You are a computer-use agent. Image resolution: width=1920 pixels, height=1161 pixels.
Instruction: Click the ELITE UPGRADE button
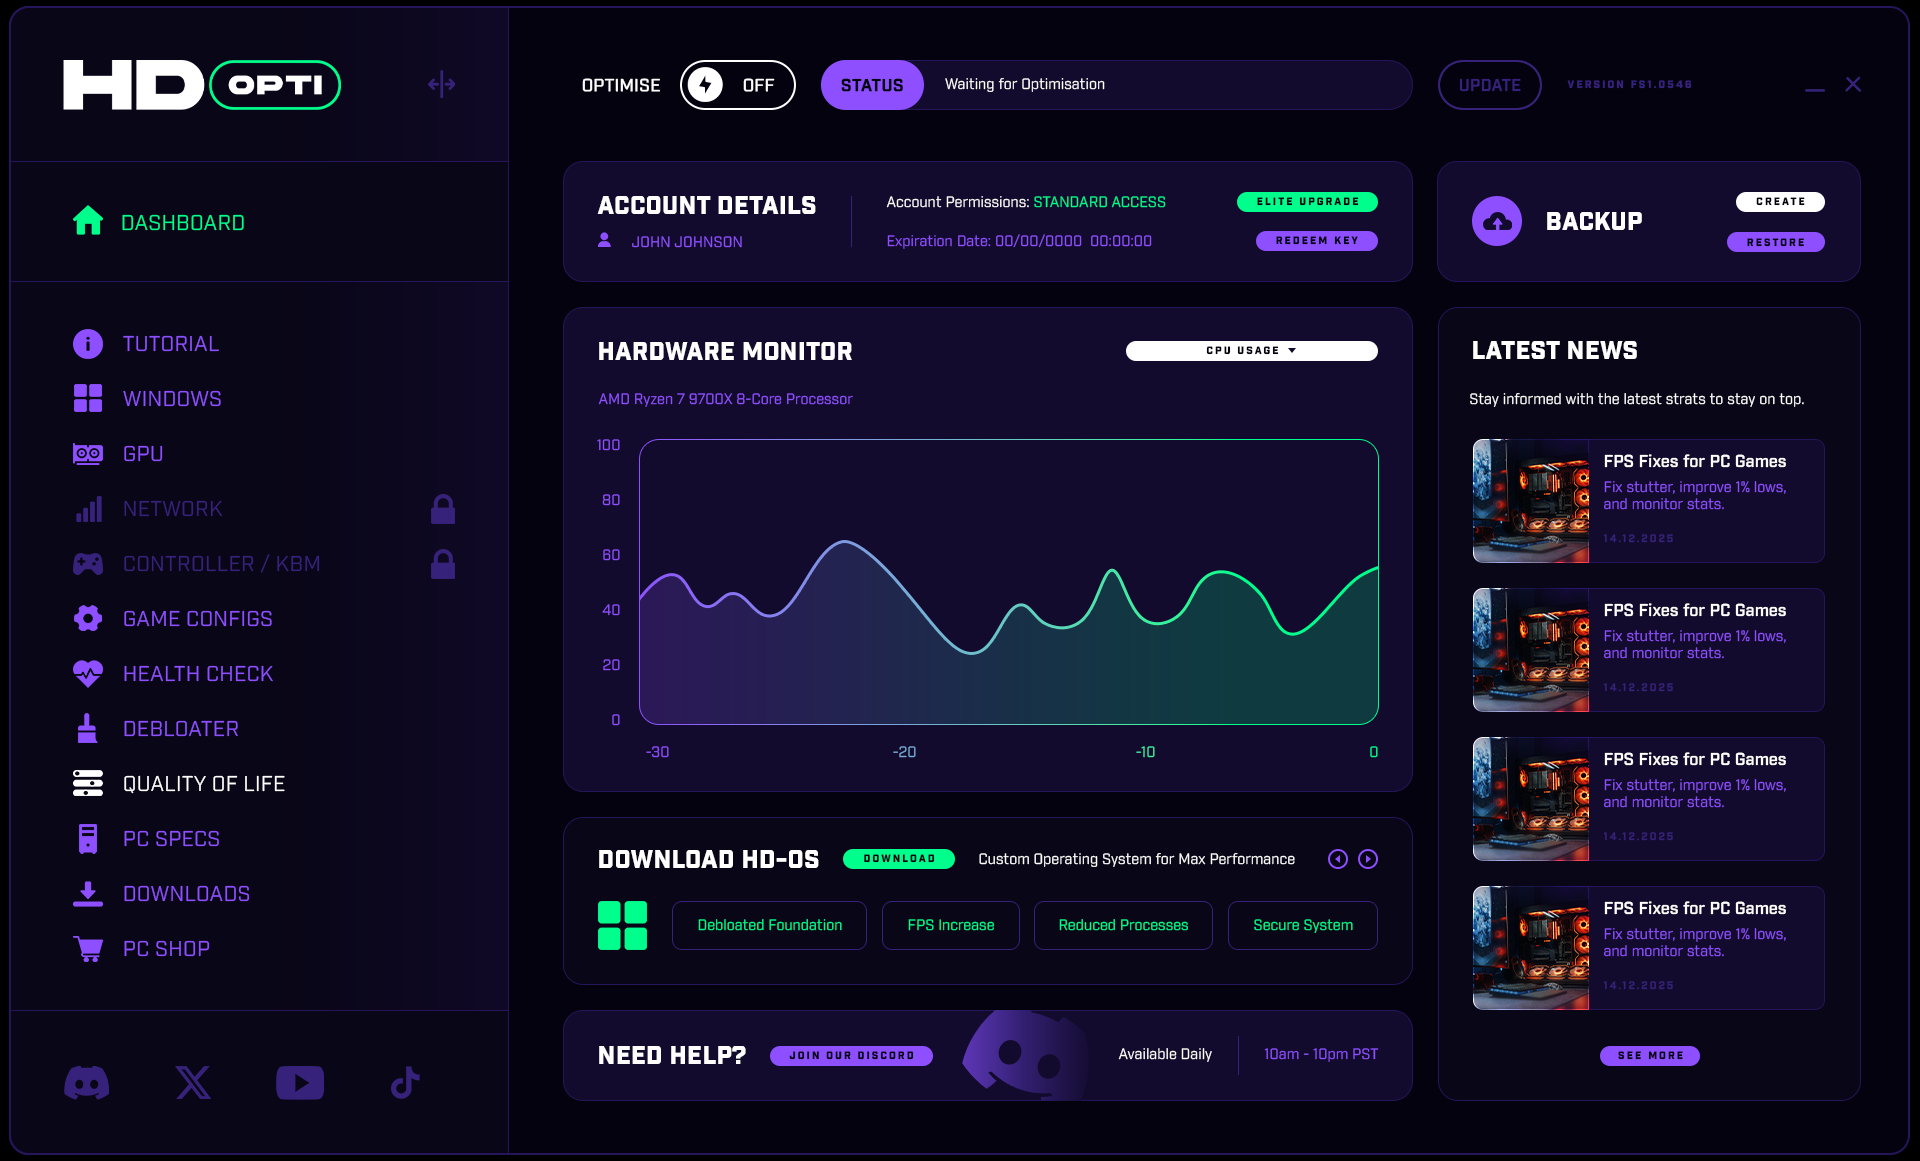(1307, 201)
